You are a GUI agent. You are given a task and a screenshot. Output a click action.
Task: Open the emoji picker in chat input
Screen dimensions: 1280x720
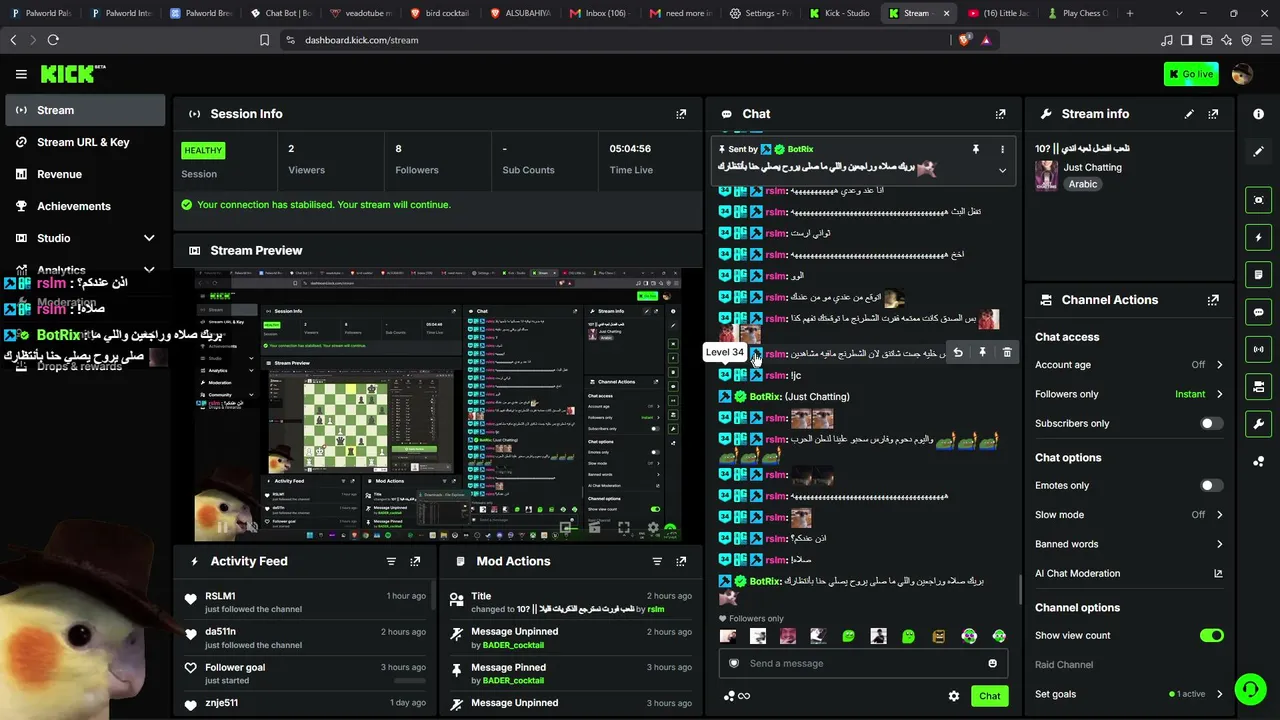pos(992,663)
